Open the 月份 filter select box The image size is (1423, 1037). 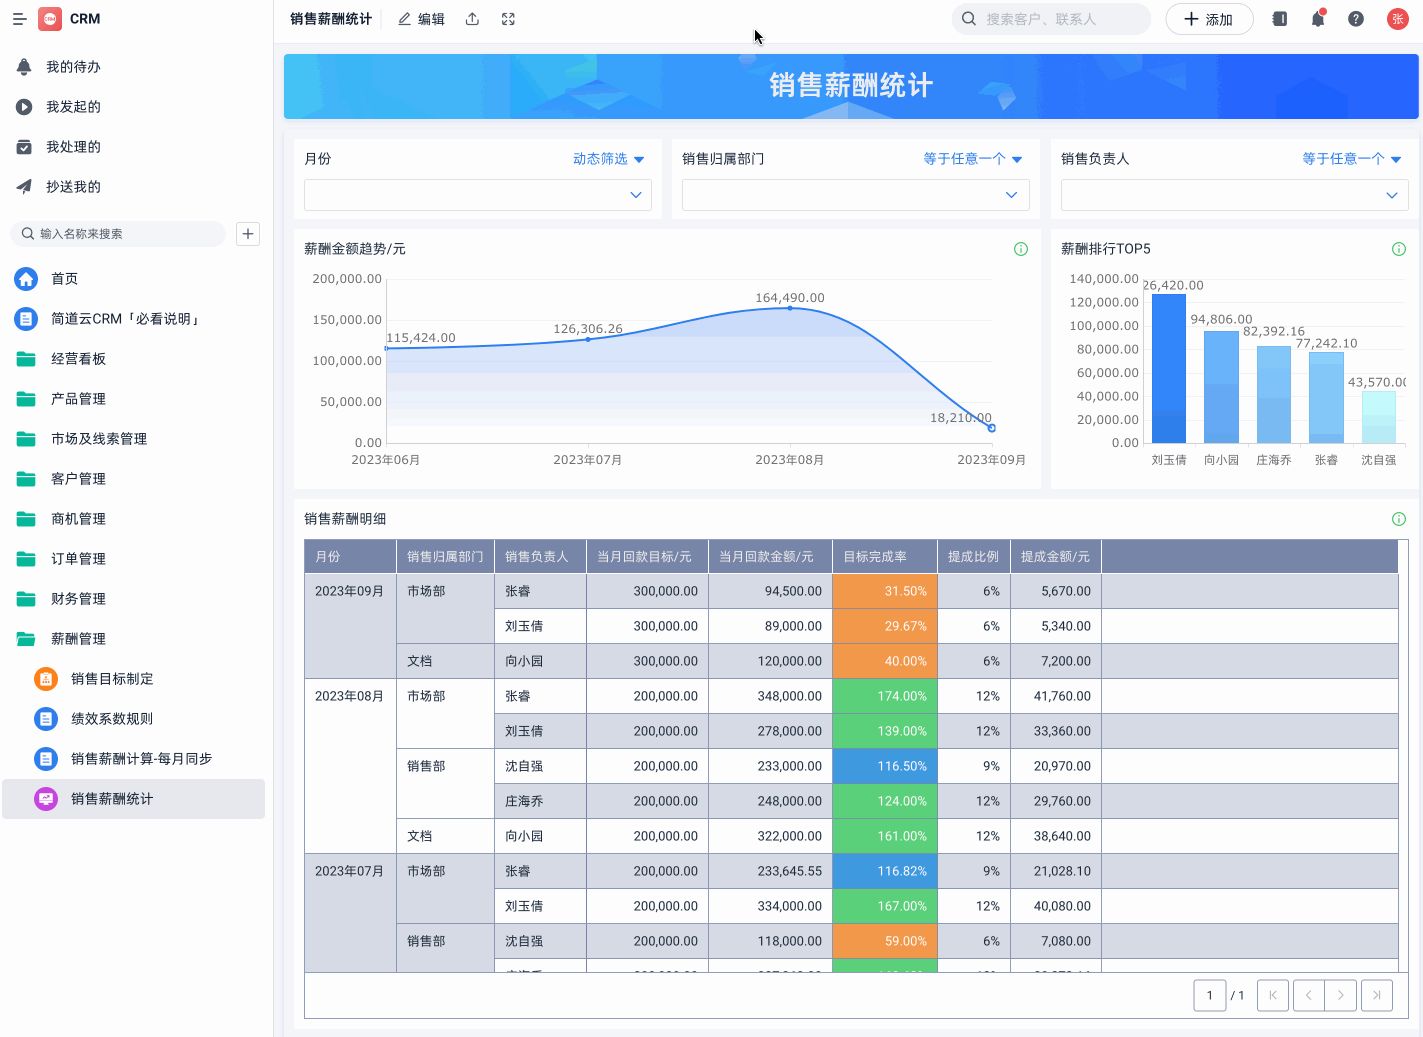tap(478, 195)
